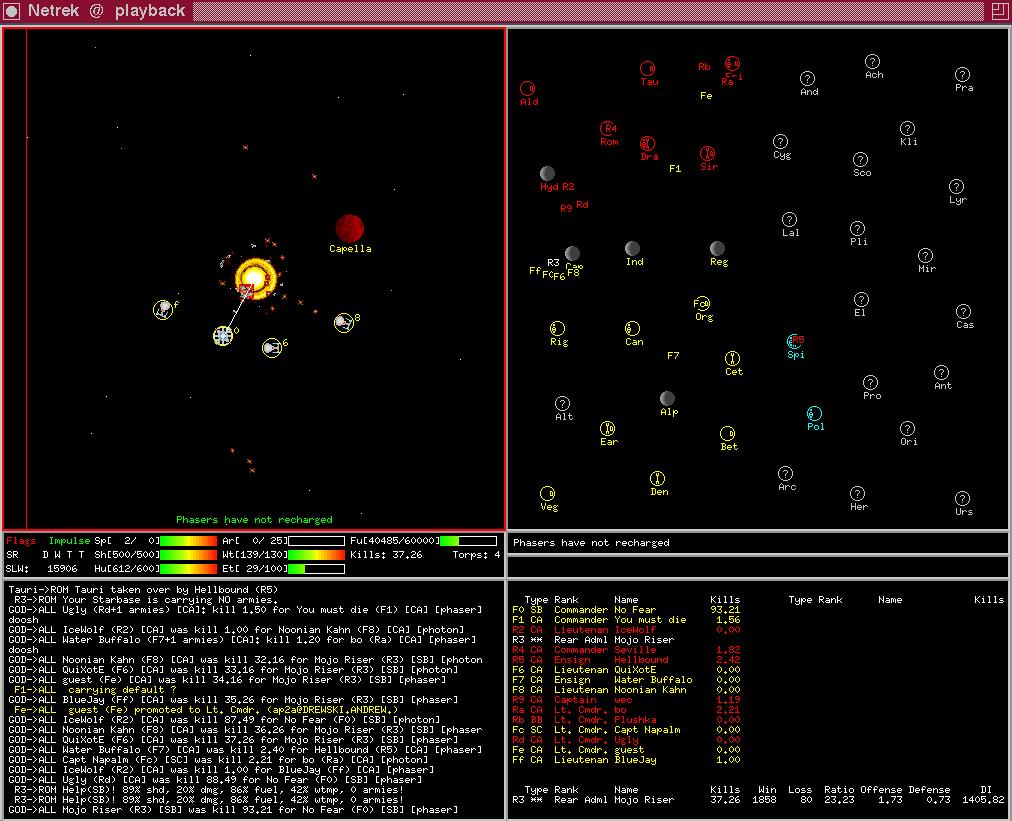Select player row F0 No Fear
The width and height of the screenshot is (1012, 821).
pos(626,609)
